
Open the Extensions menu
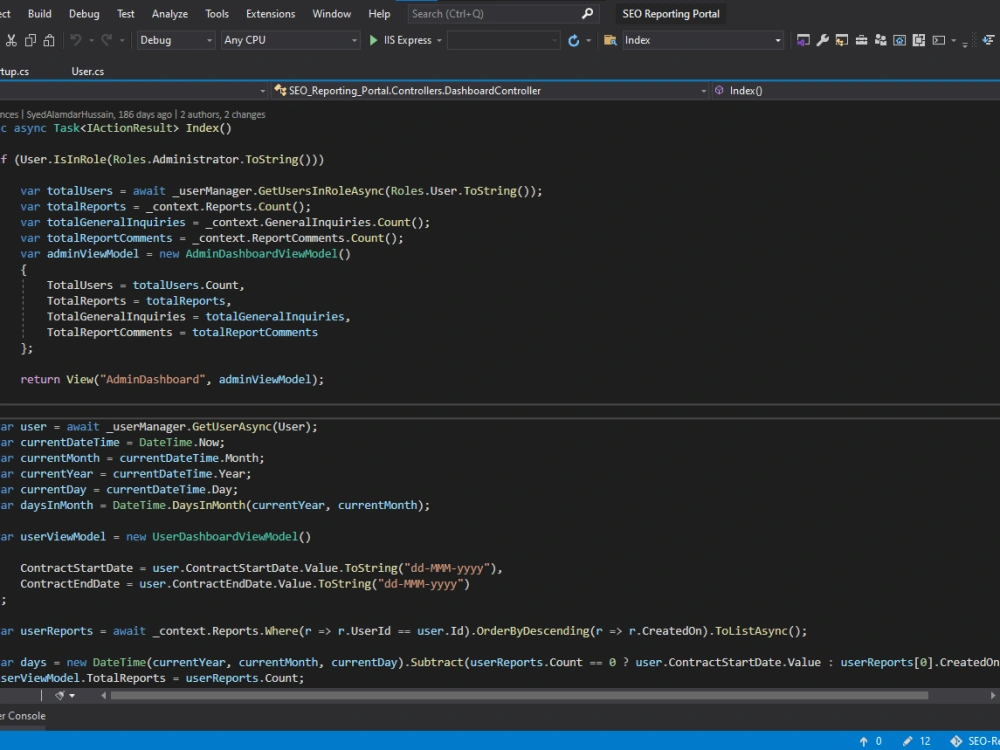pyautogui.click(x=270, y=13)
